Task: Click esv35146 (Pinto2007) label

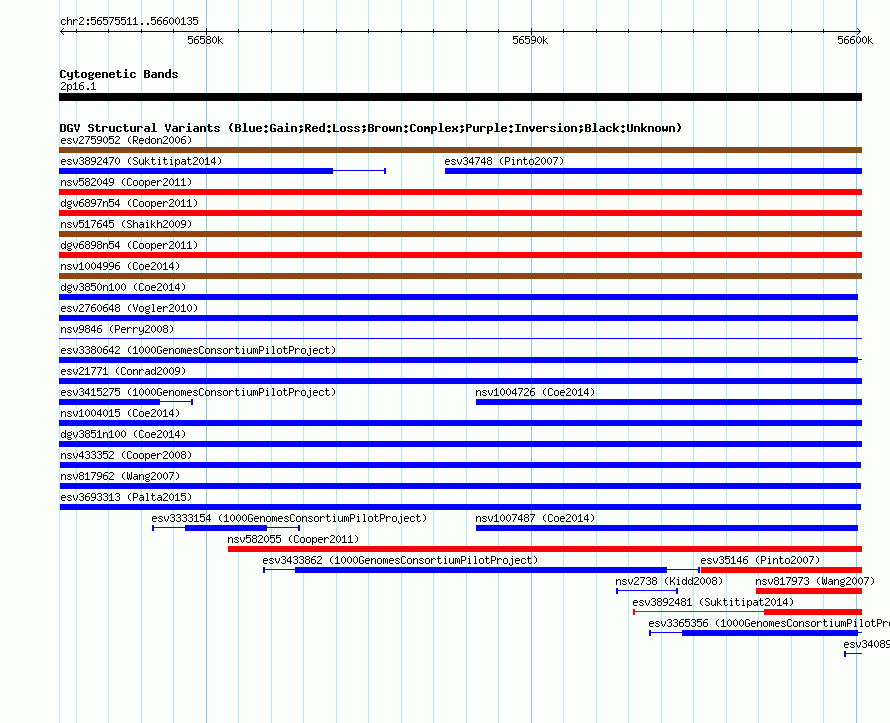Action: [x=760, y=560]
